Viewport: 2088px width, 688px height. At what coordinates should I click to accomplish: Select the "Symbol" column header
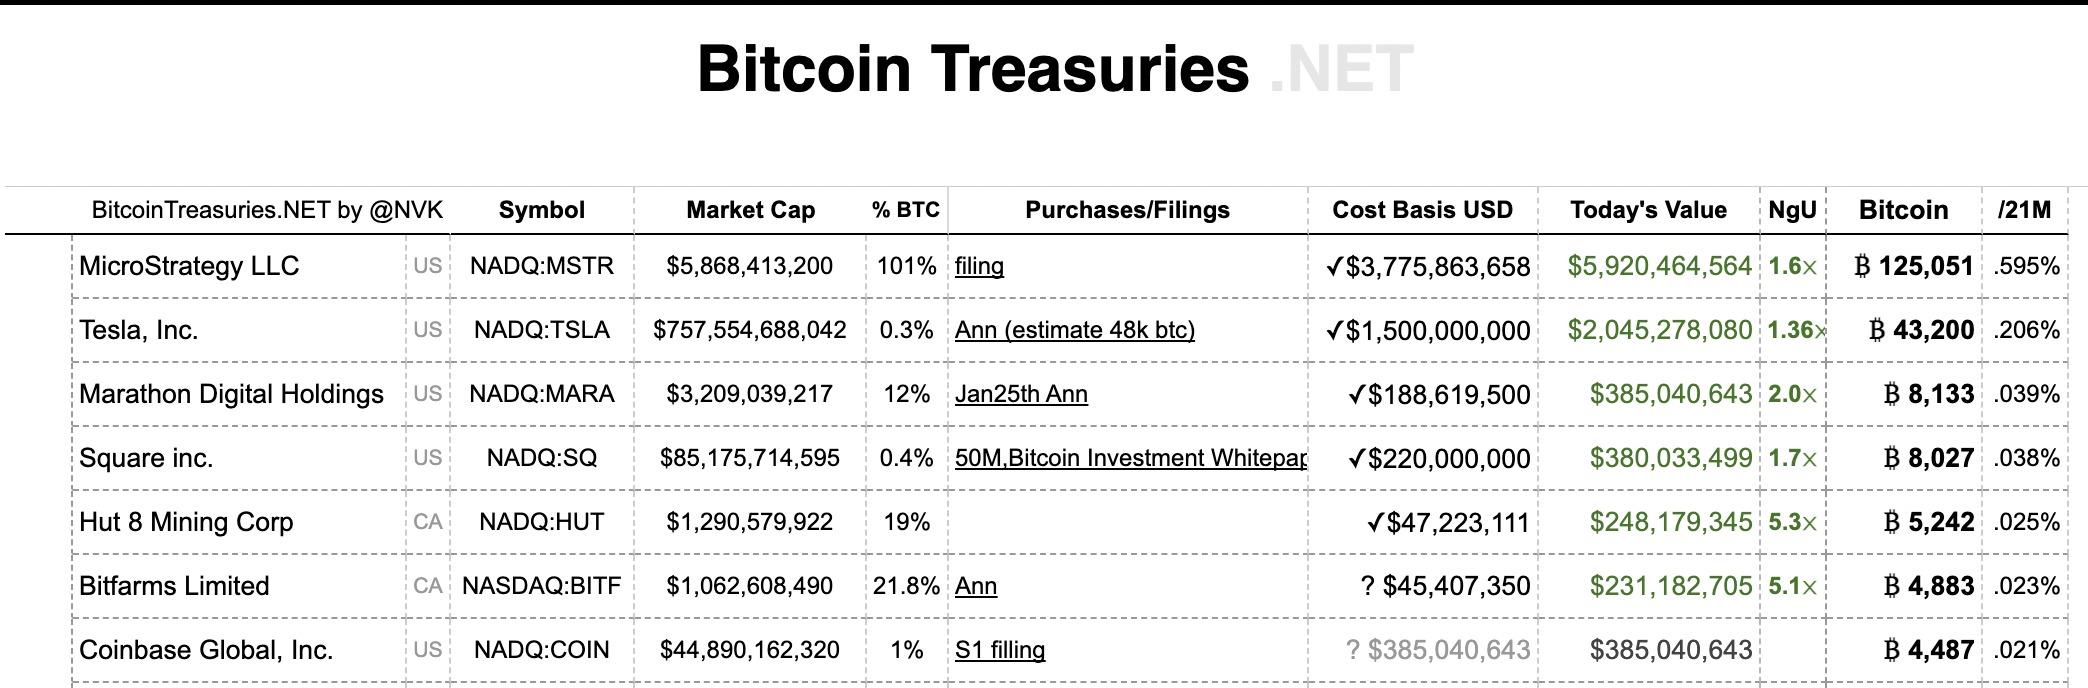(541, 210)
